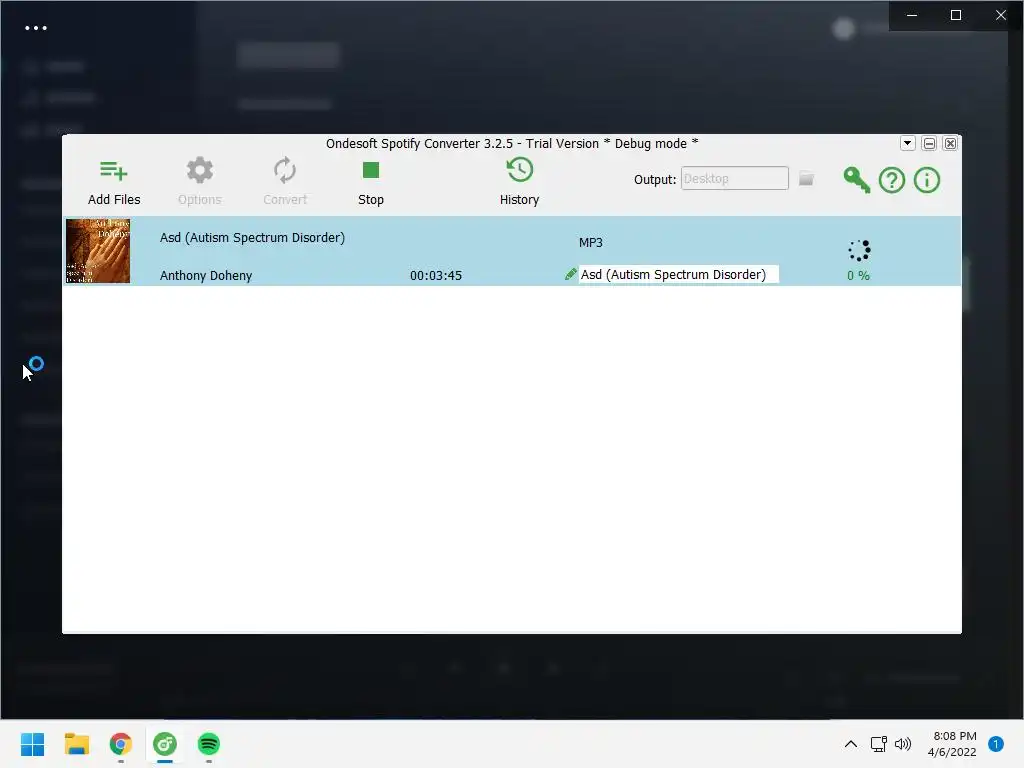Click artist name Anthony Doheny
Screen dimensions: 1024x768
[x=206, y=276]
